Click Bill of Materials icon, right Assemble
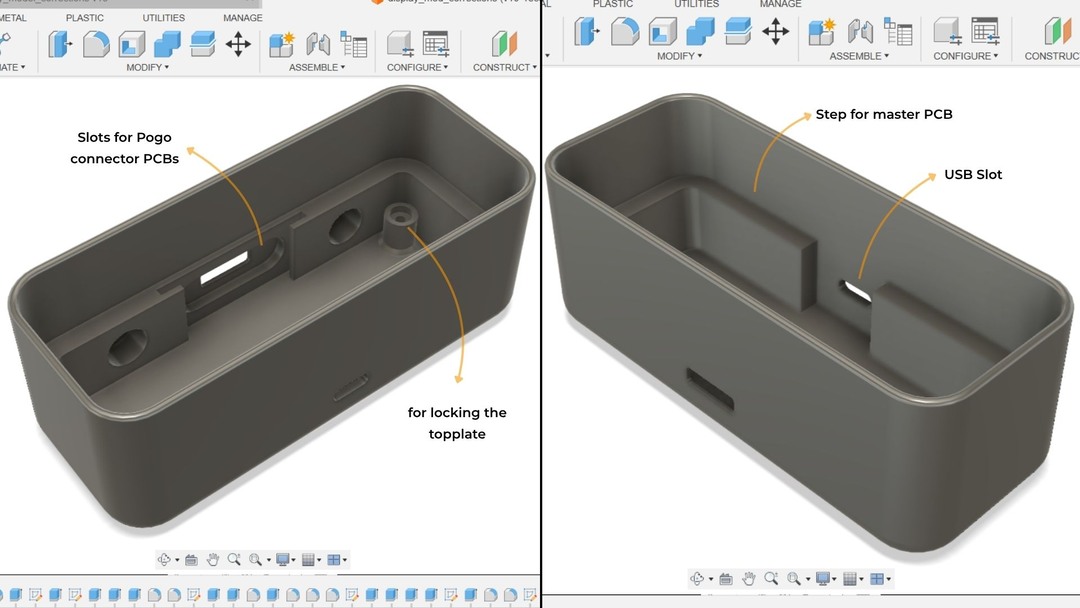This screenshot has width=1080, height=608. [x=898, y=32]
